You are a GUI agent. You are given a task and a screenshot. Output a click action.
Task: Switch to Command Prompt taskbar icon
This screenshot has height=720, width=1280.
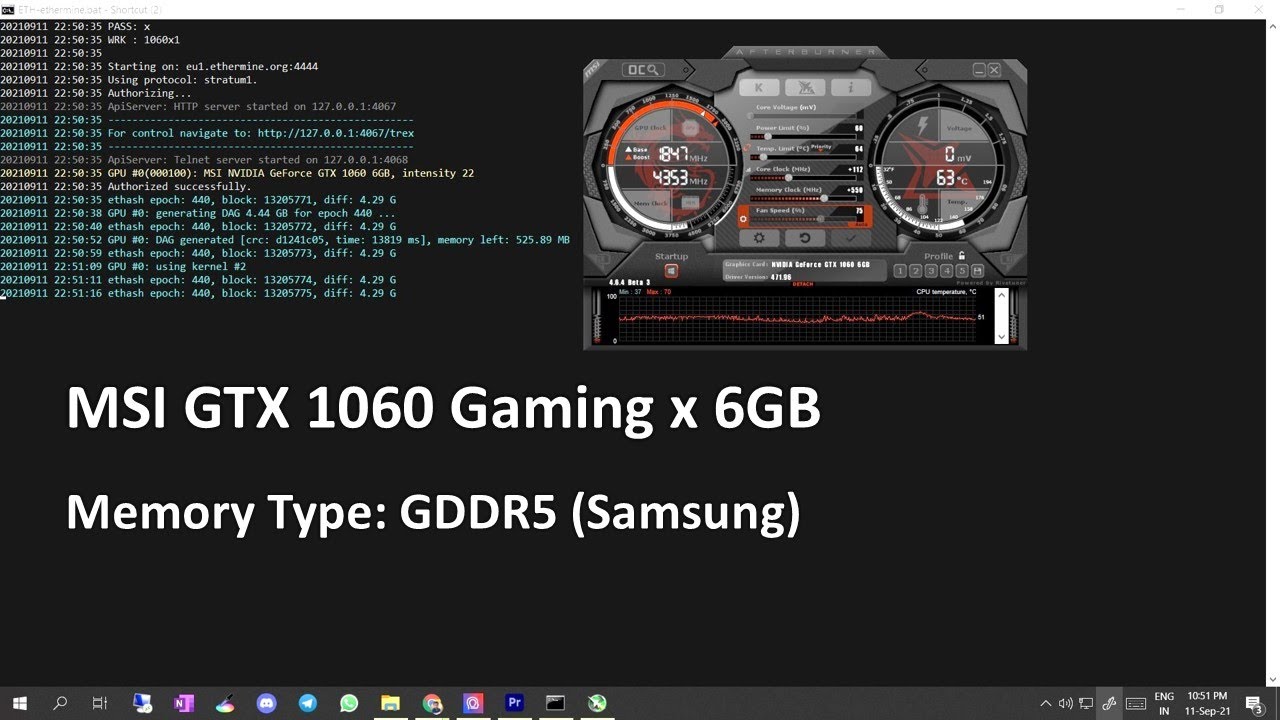pos(556,703)
